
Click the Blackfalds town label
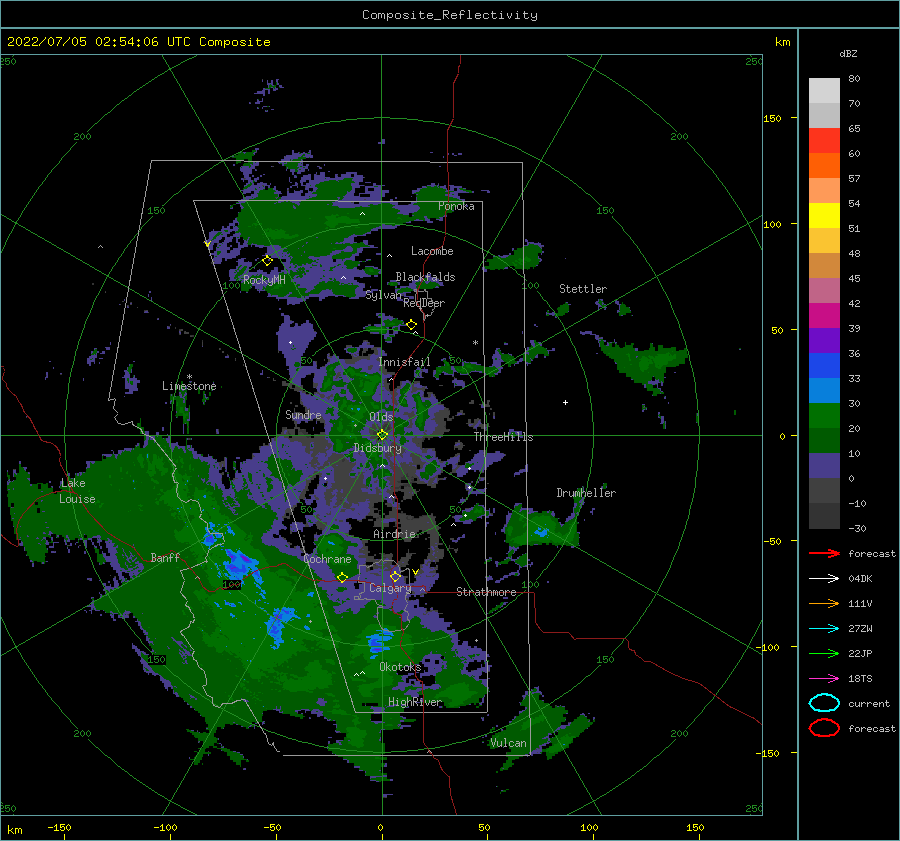(425, 277)
